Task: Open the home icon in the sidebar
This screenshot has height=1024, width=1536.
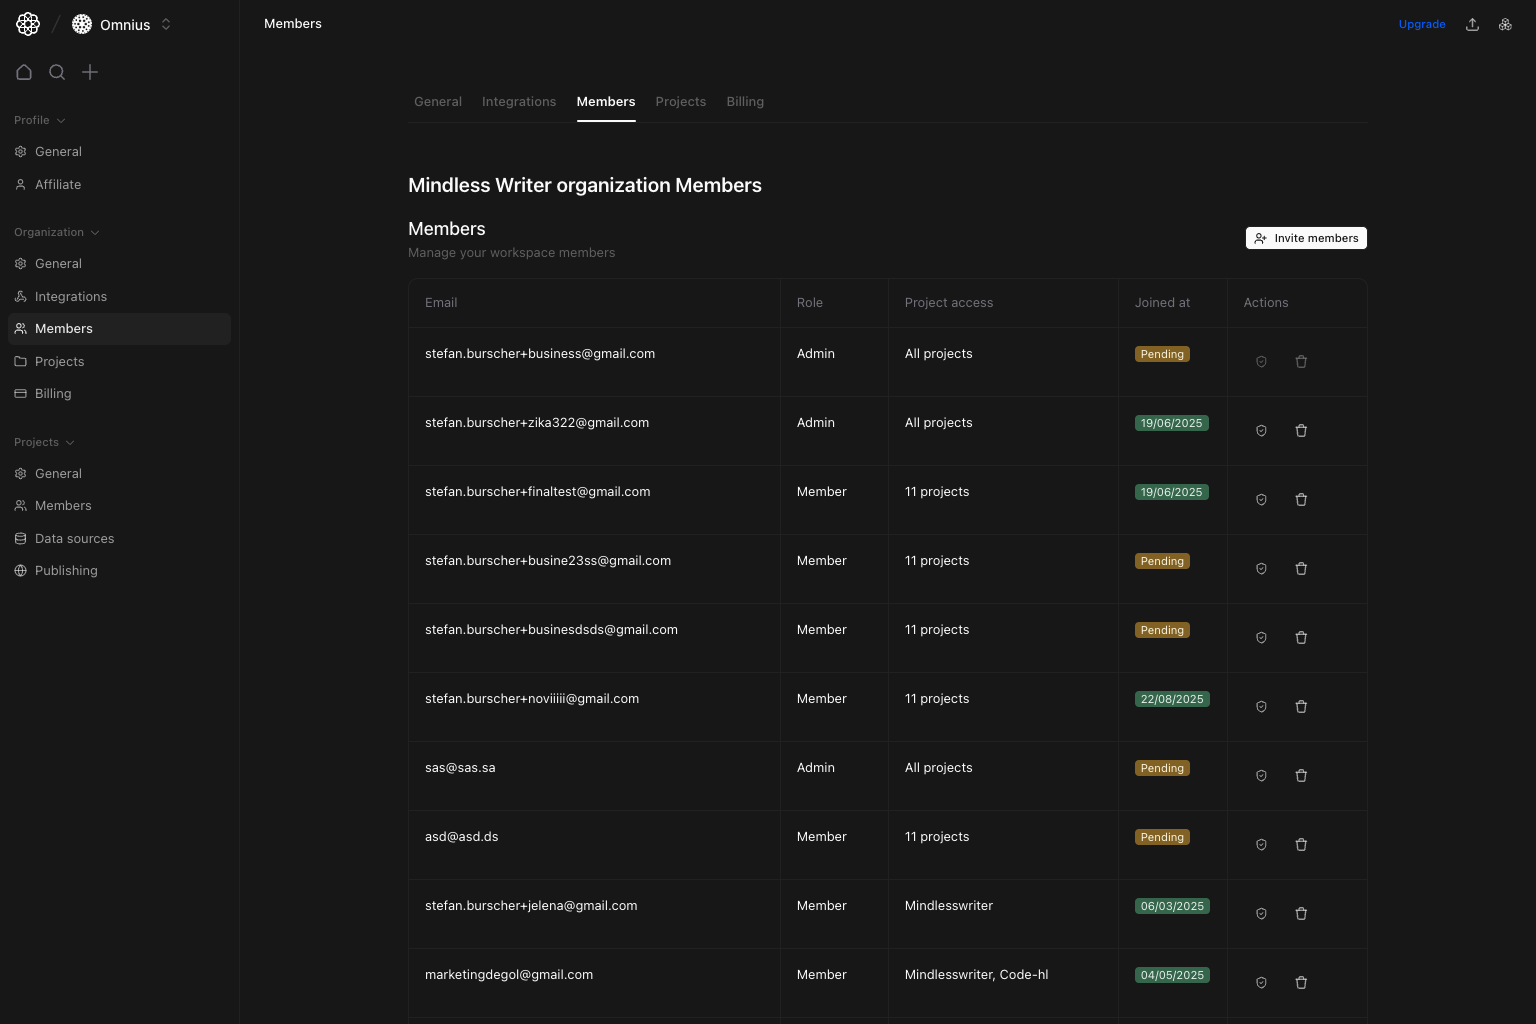Action: (24, 72)
